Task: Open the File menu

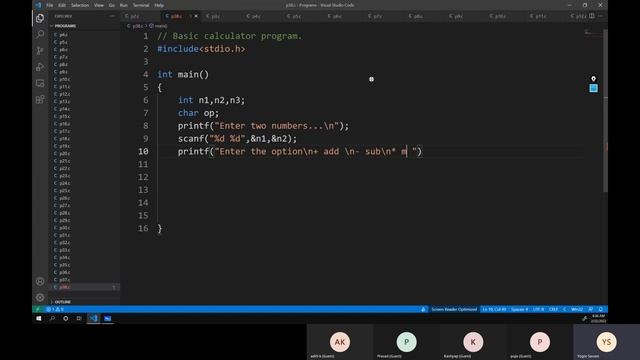Action: 50,5
